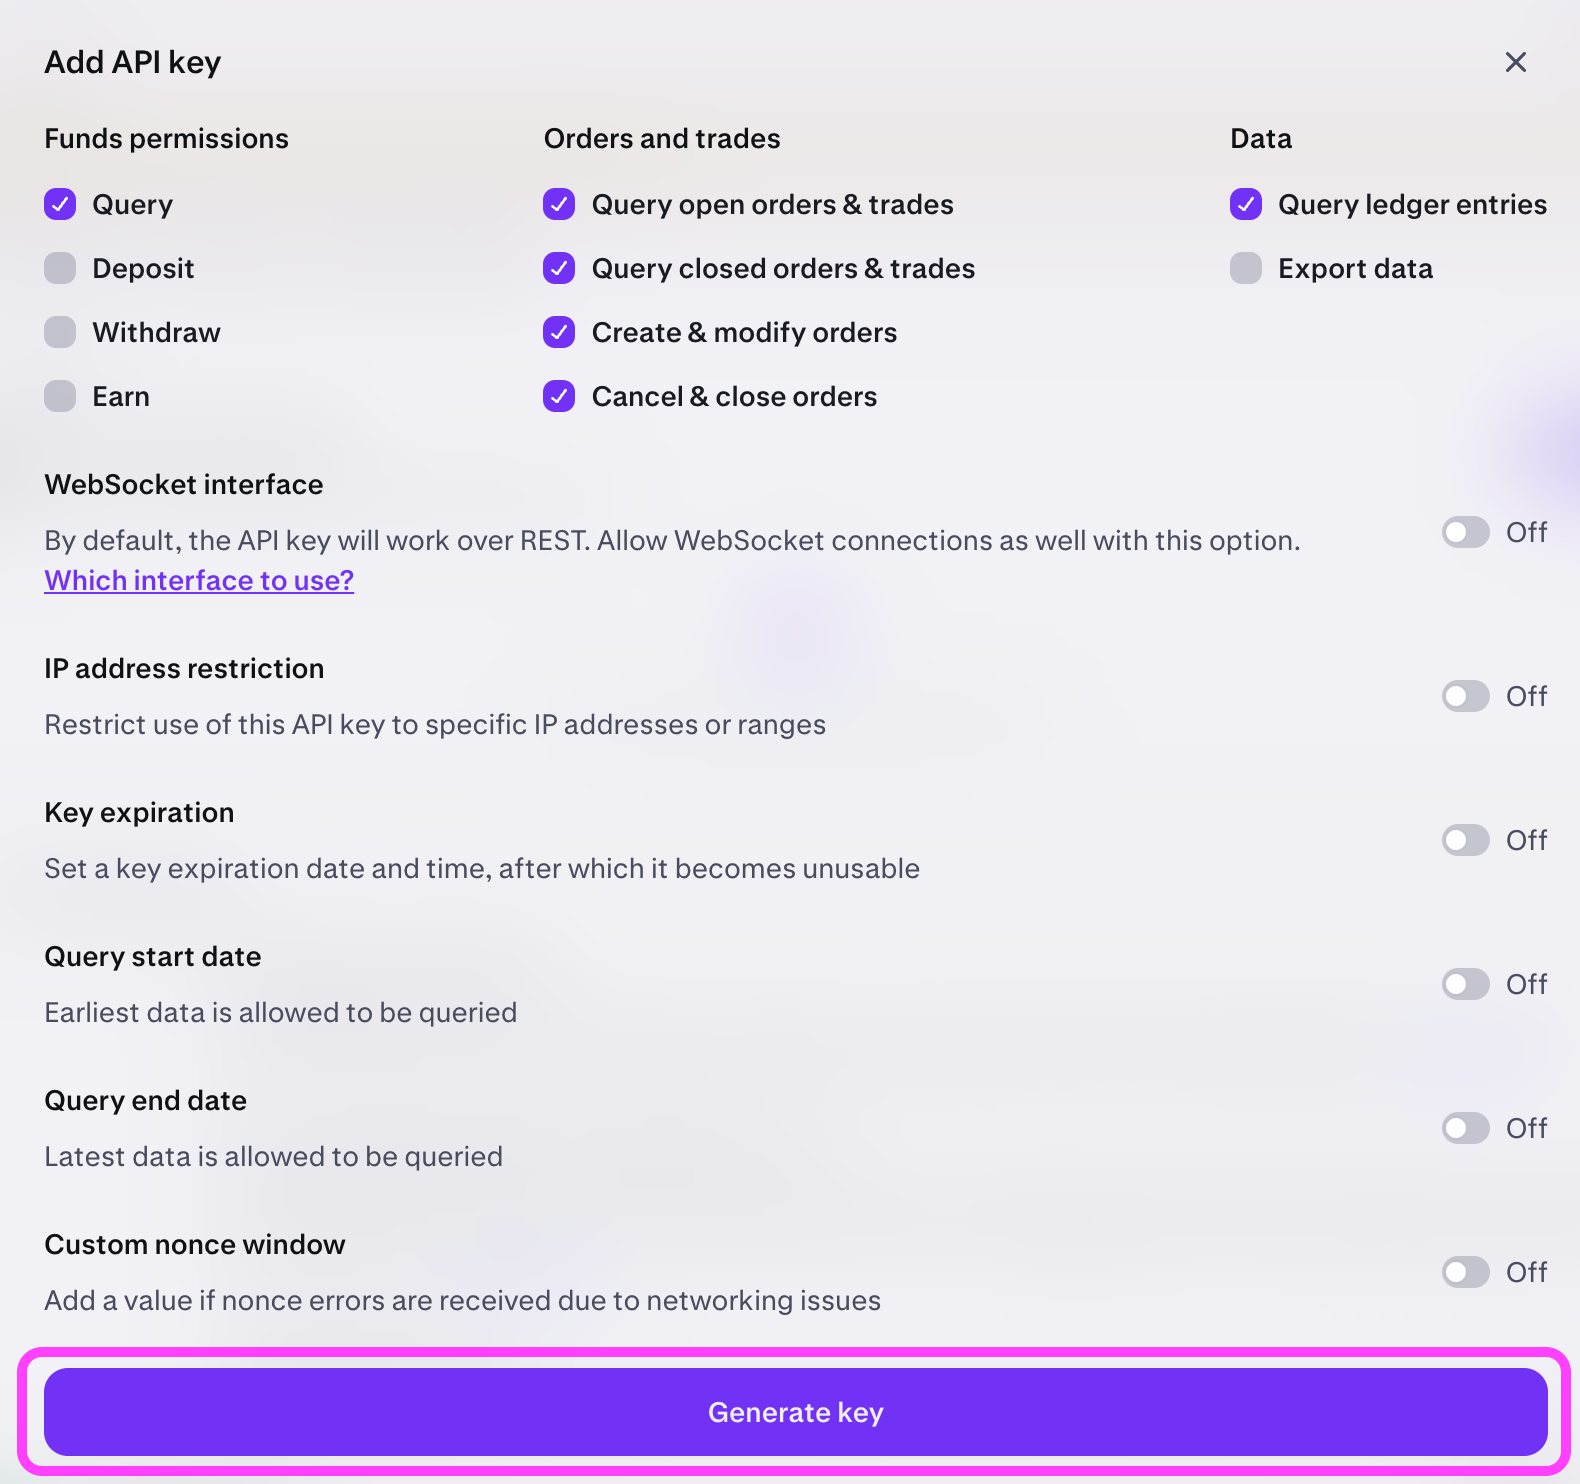This screenshot has height=1484, width=1580.
Task: Enable the Withdraw funds permission
Action: [x=60, y=332]
